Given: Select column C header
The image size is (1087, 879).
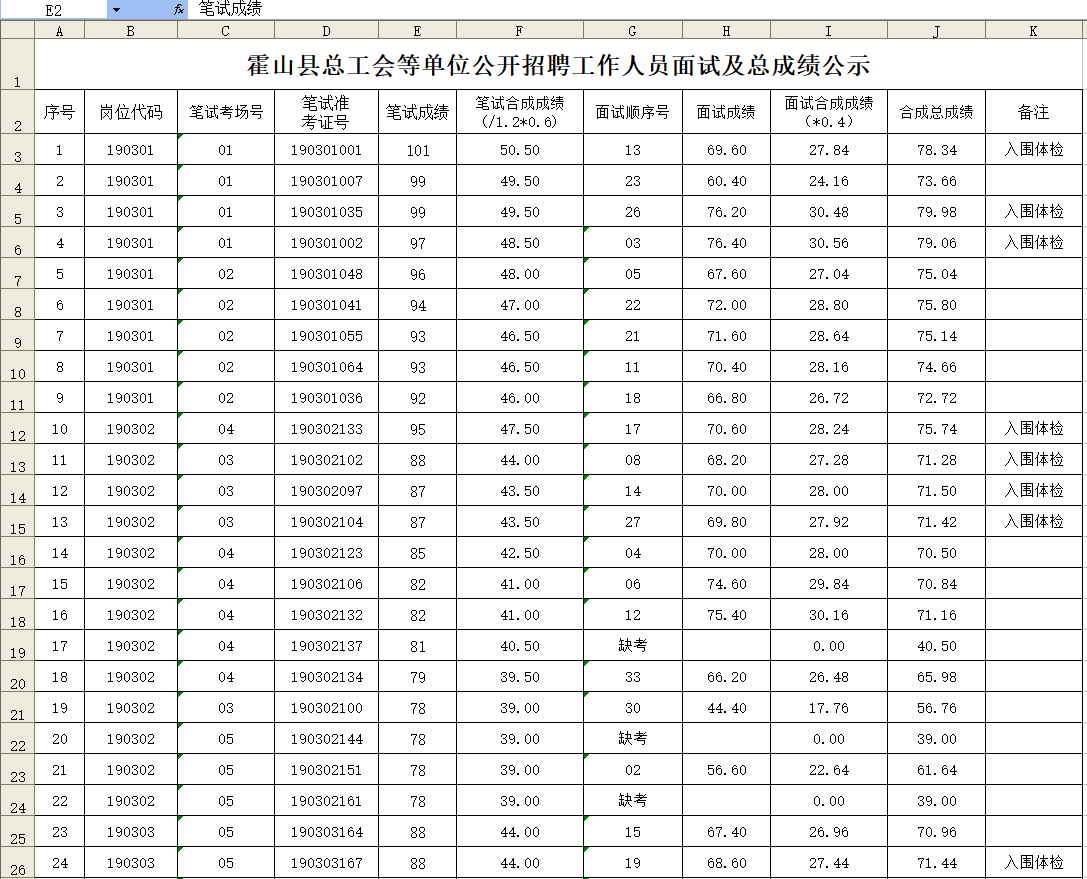Looking at the screenshot, I should 226,31.
